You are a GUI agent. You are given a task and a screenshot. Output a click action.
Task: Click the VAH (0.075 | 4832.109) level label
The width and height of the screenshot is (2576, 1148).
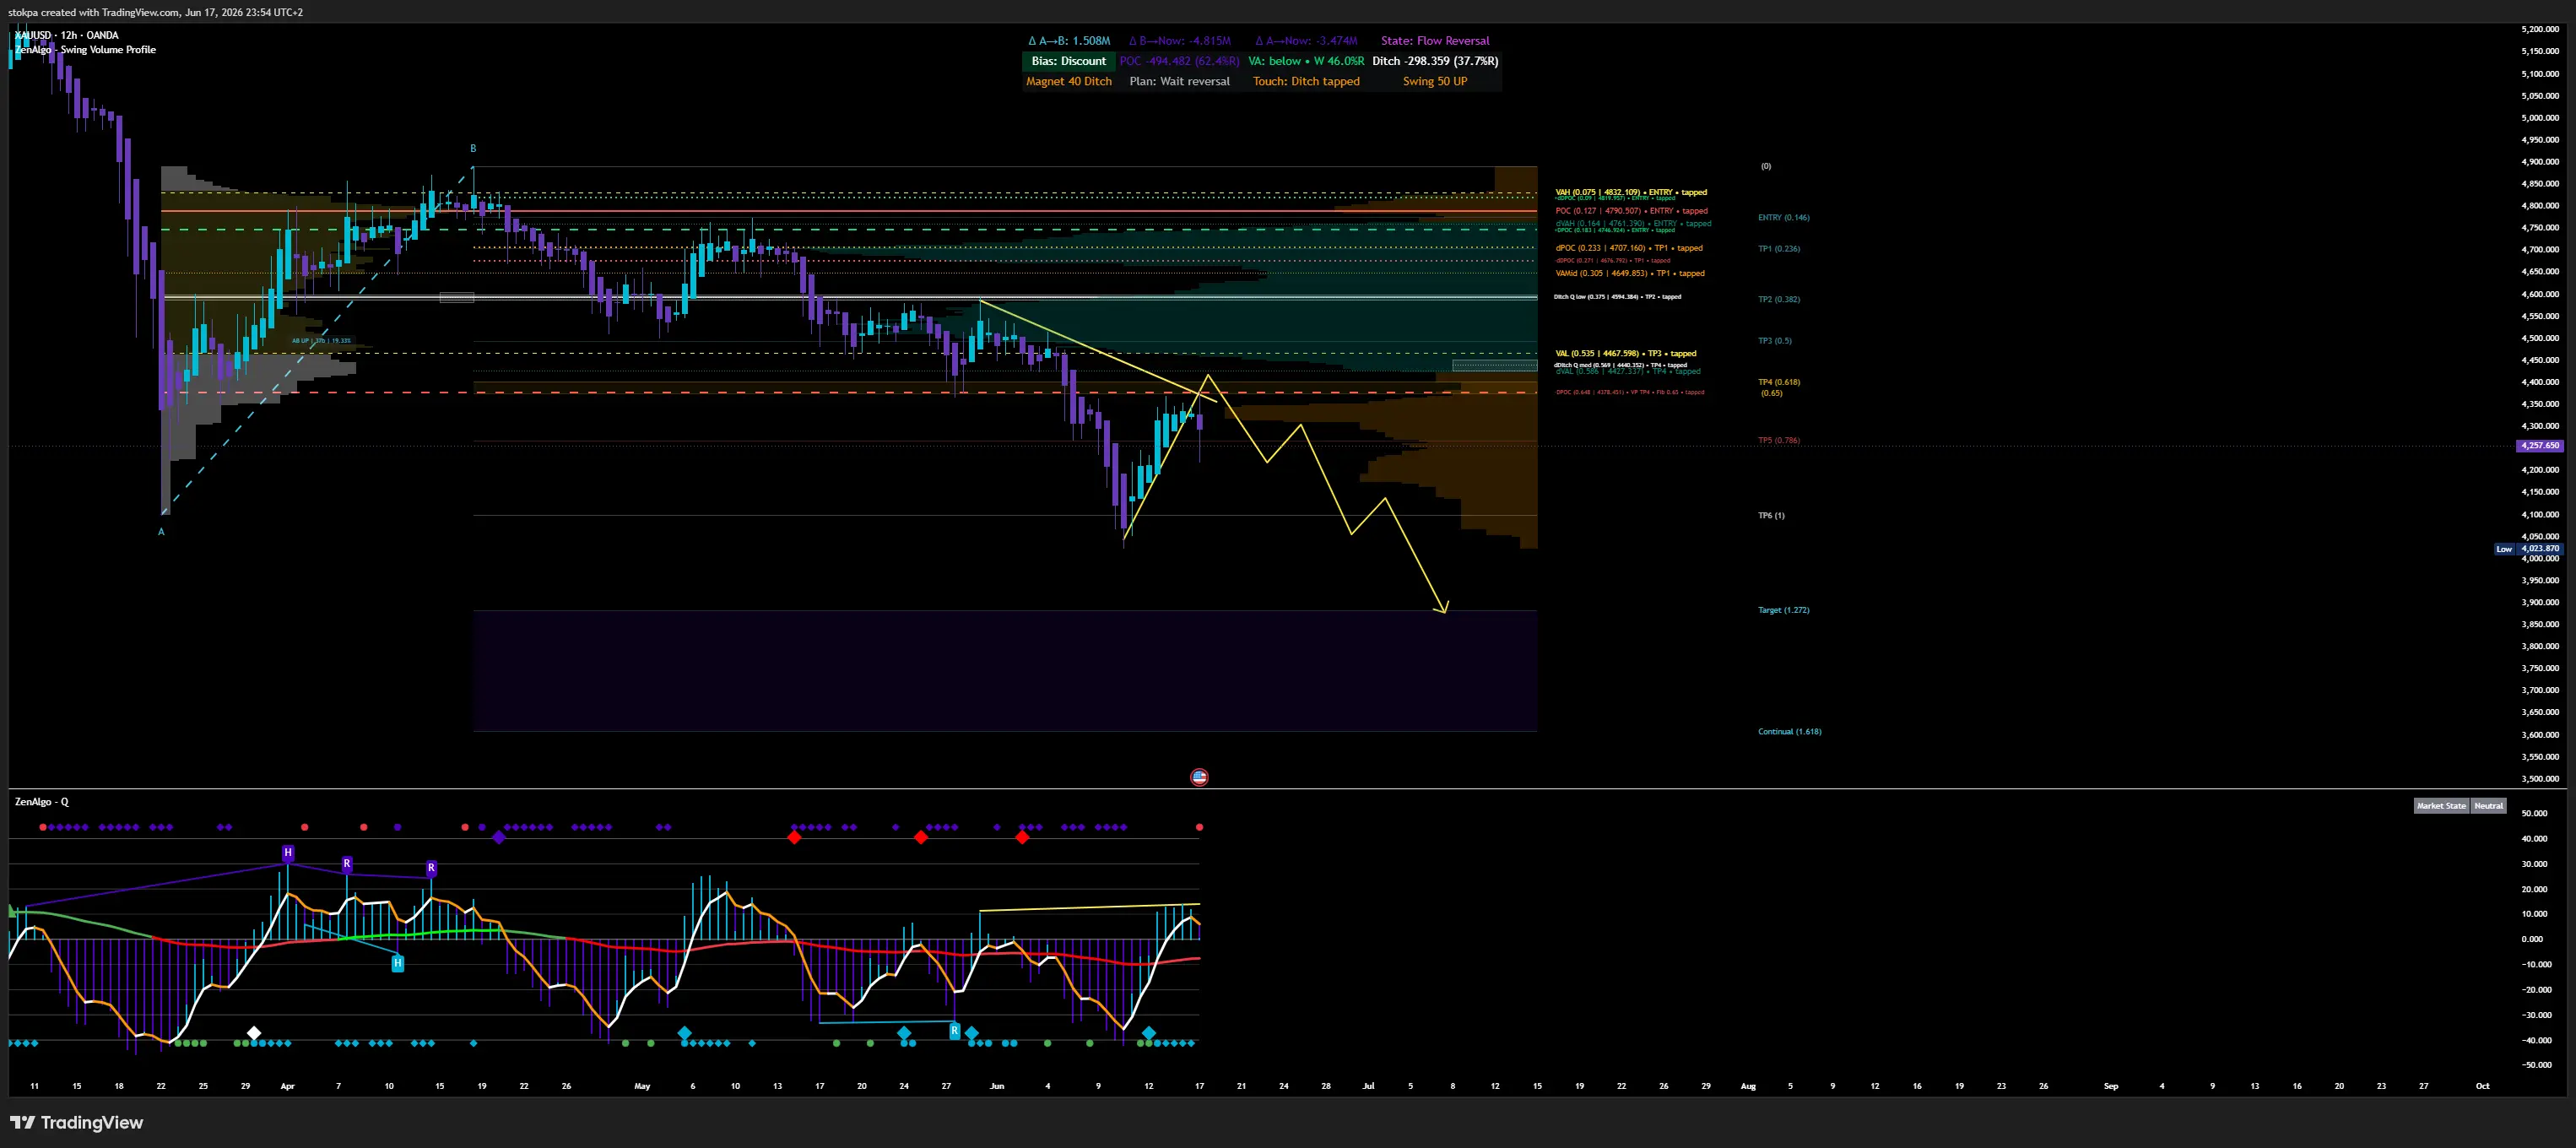1631,192
